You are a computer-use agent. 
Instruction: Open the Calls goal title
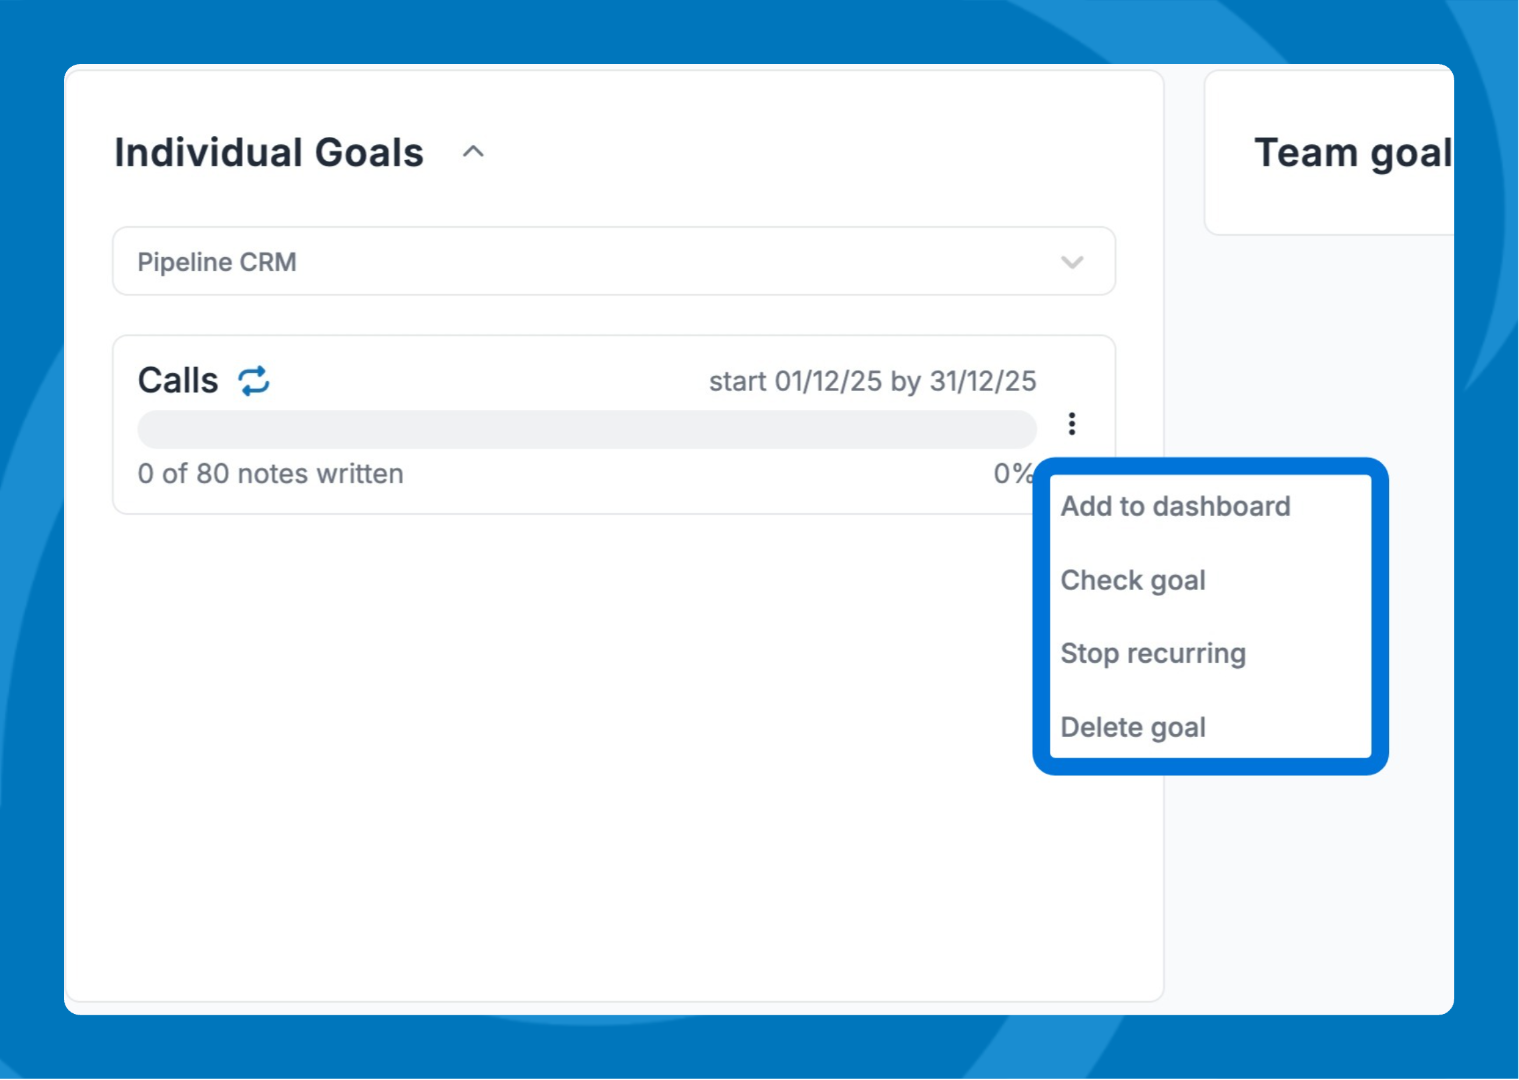click(178, 381)
